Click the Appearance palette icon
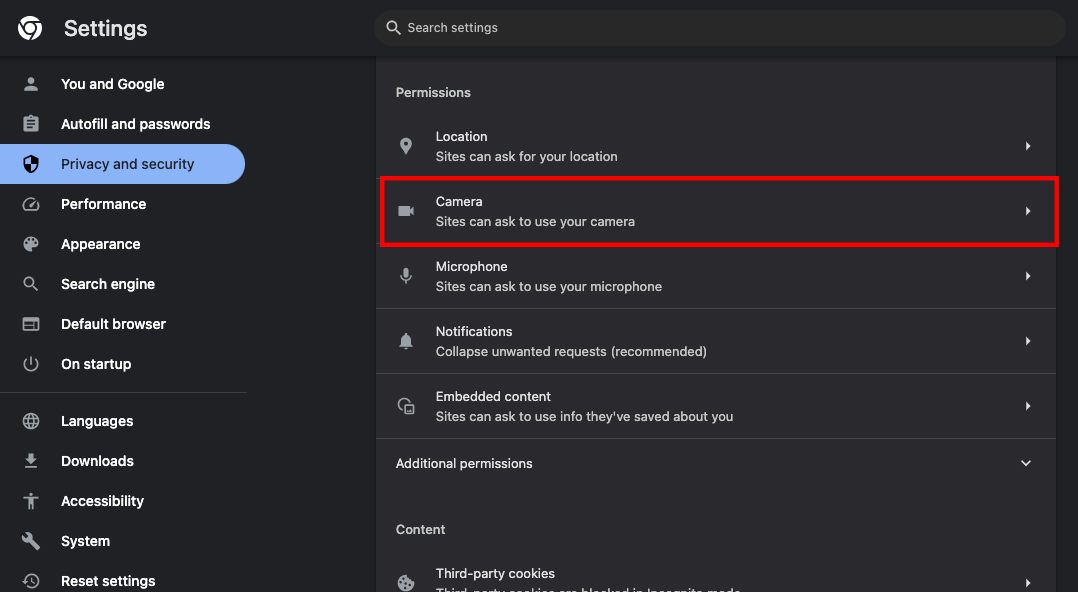The width and height of the screenshot is (1078, 592). (x=31, y=244)
